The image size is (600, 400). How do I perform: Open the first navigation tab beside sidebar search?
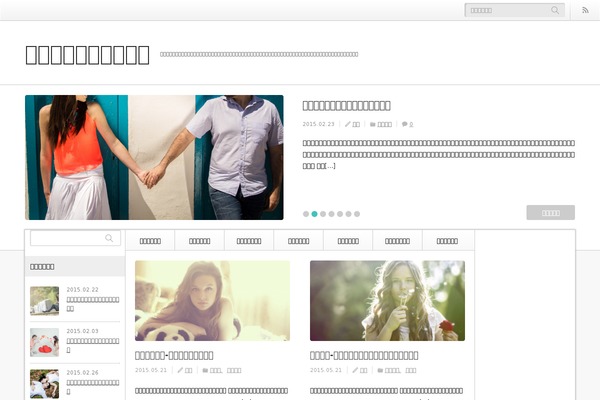(150, 241)
